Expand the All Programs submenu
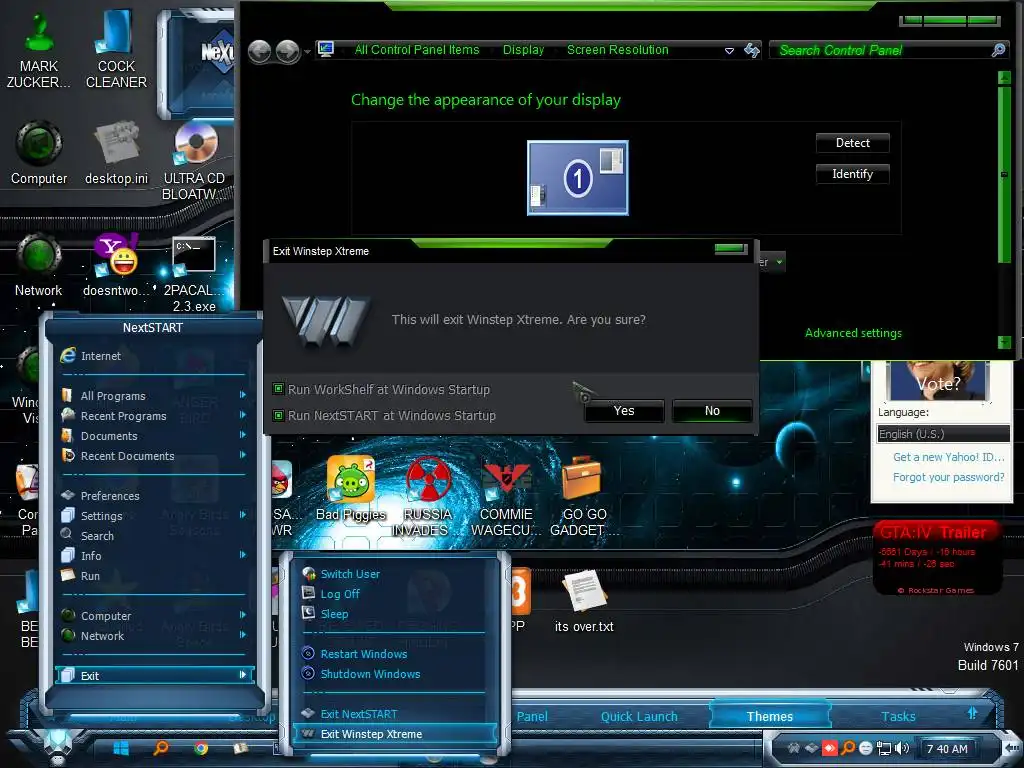 click(x=153, y=396)
